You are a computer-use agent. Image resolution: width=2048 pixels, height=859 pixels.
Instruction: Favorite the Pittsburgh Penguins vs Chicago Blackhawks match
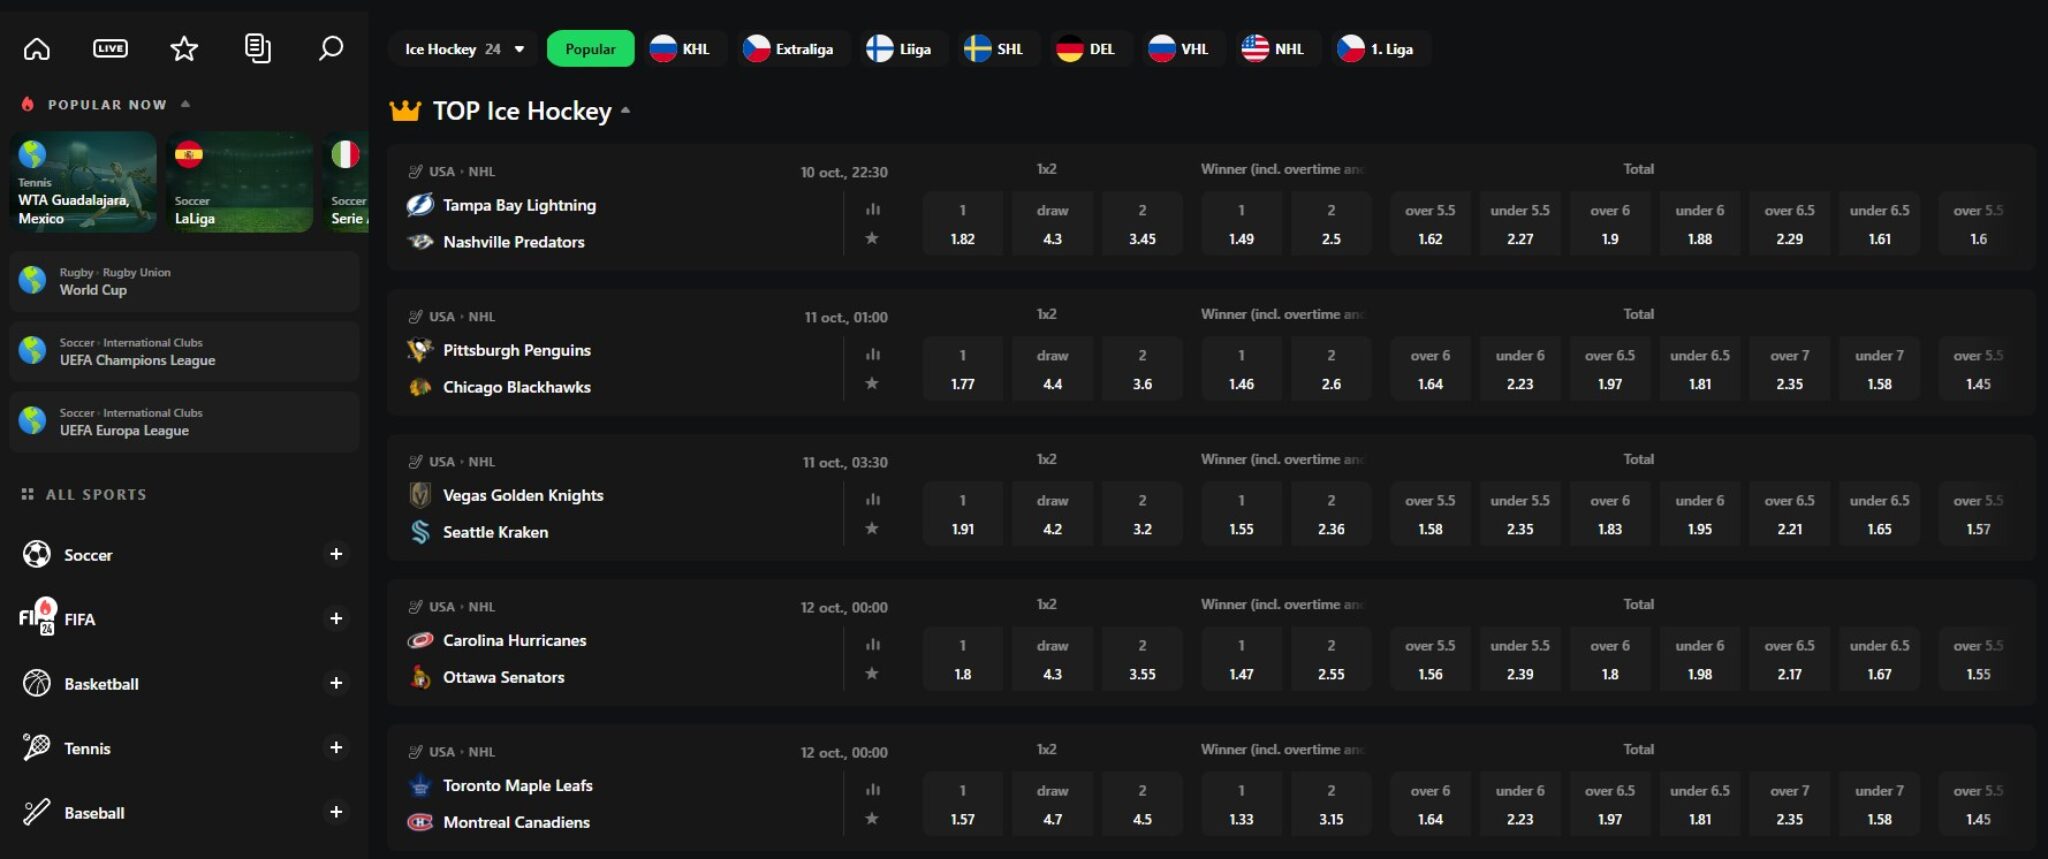click(x=872, y=383)
